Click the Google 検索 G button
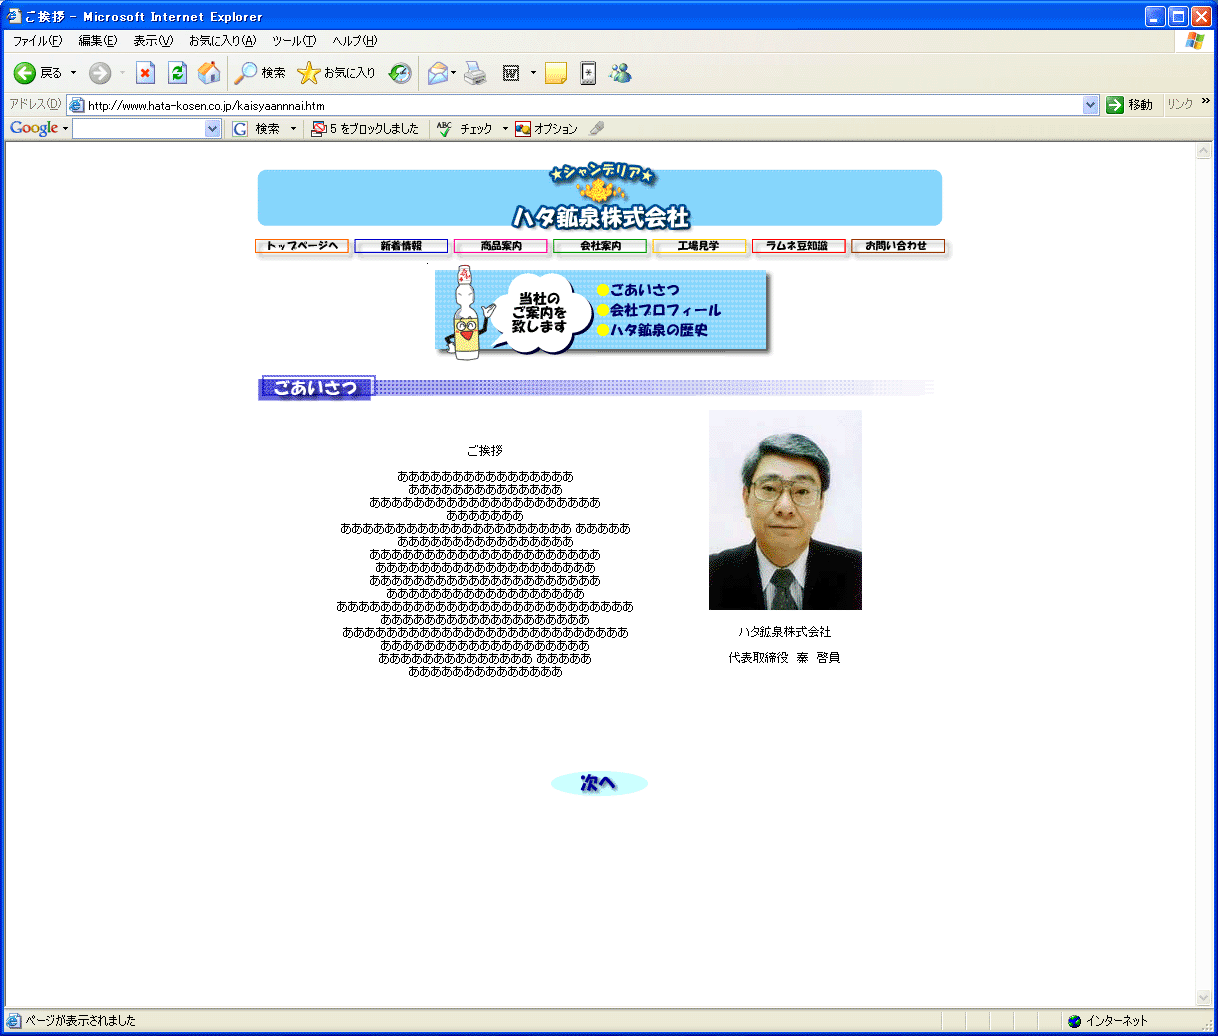 tap(257, 129)
